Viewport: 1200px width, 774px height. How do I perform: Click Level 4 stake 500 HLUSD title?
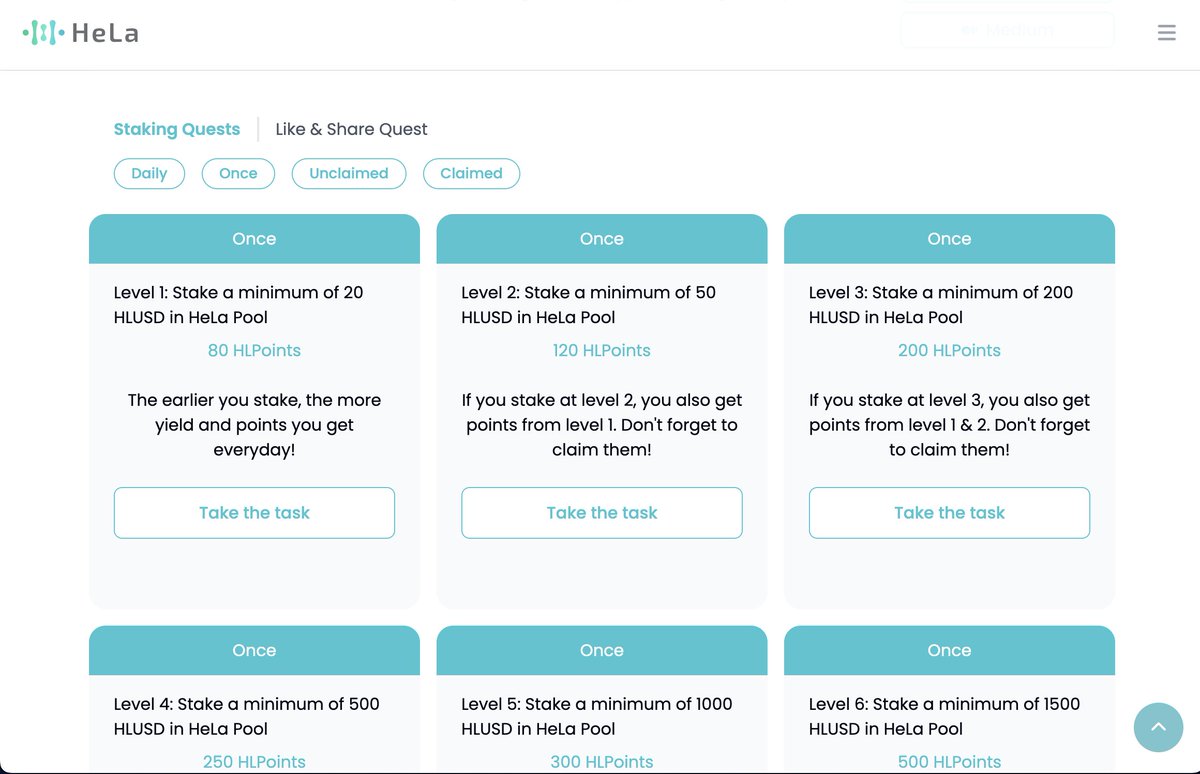click(x=247, y=716)
